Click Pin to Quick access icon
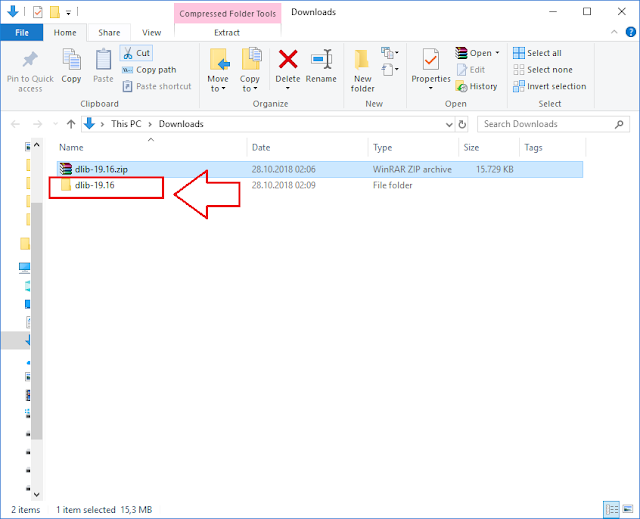640x519 pixels. [x=30, y=60]
